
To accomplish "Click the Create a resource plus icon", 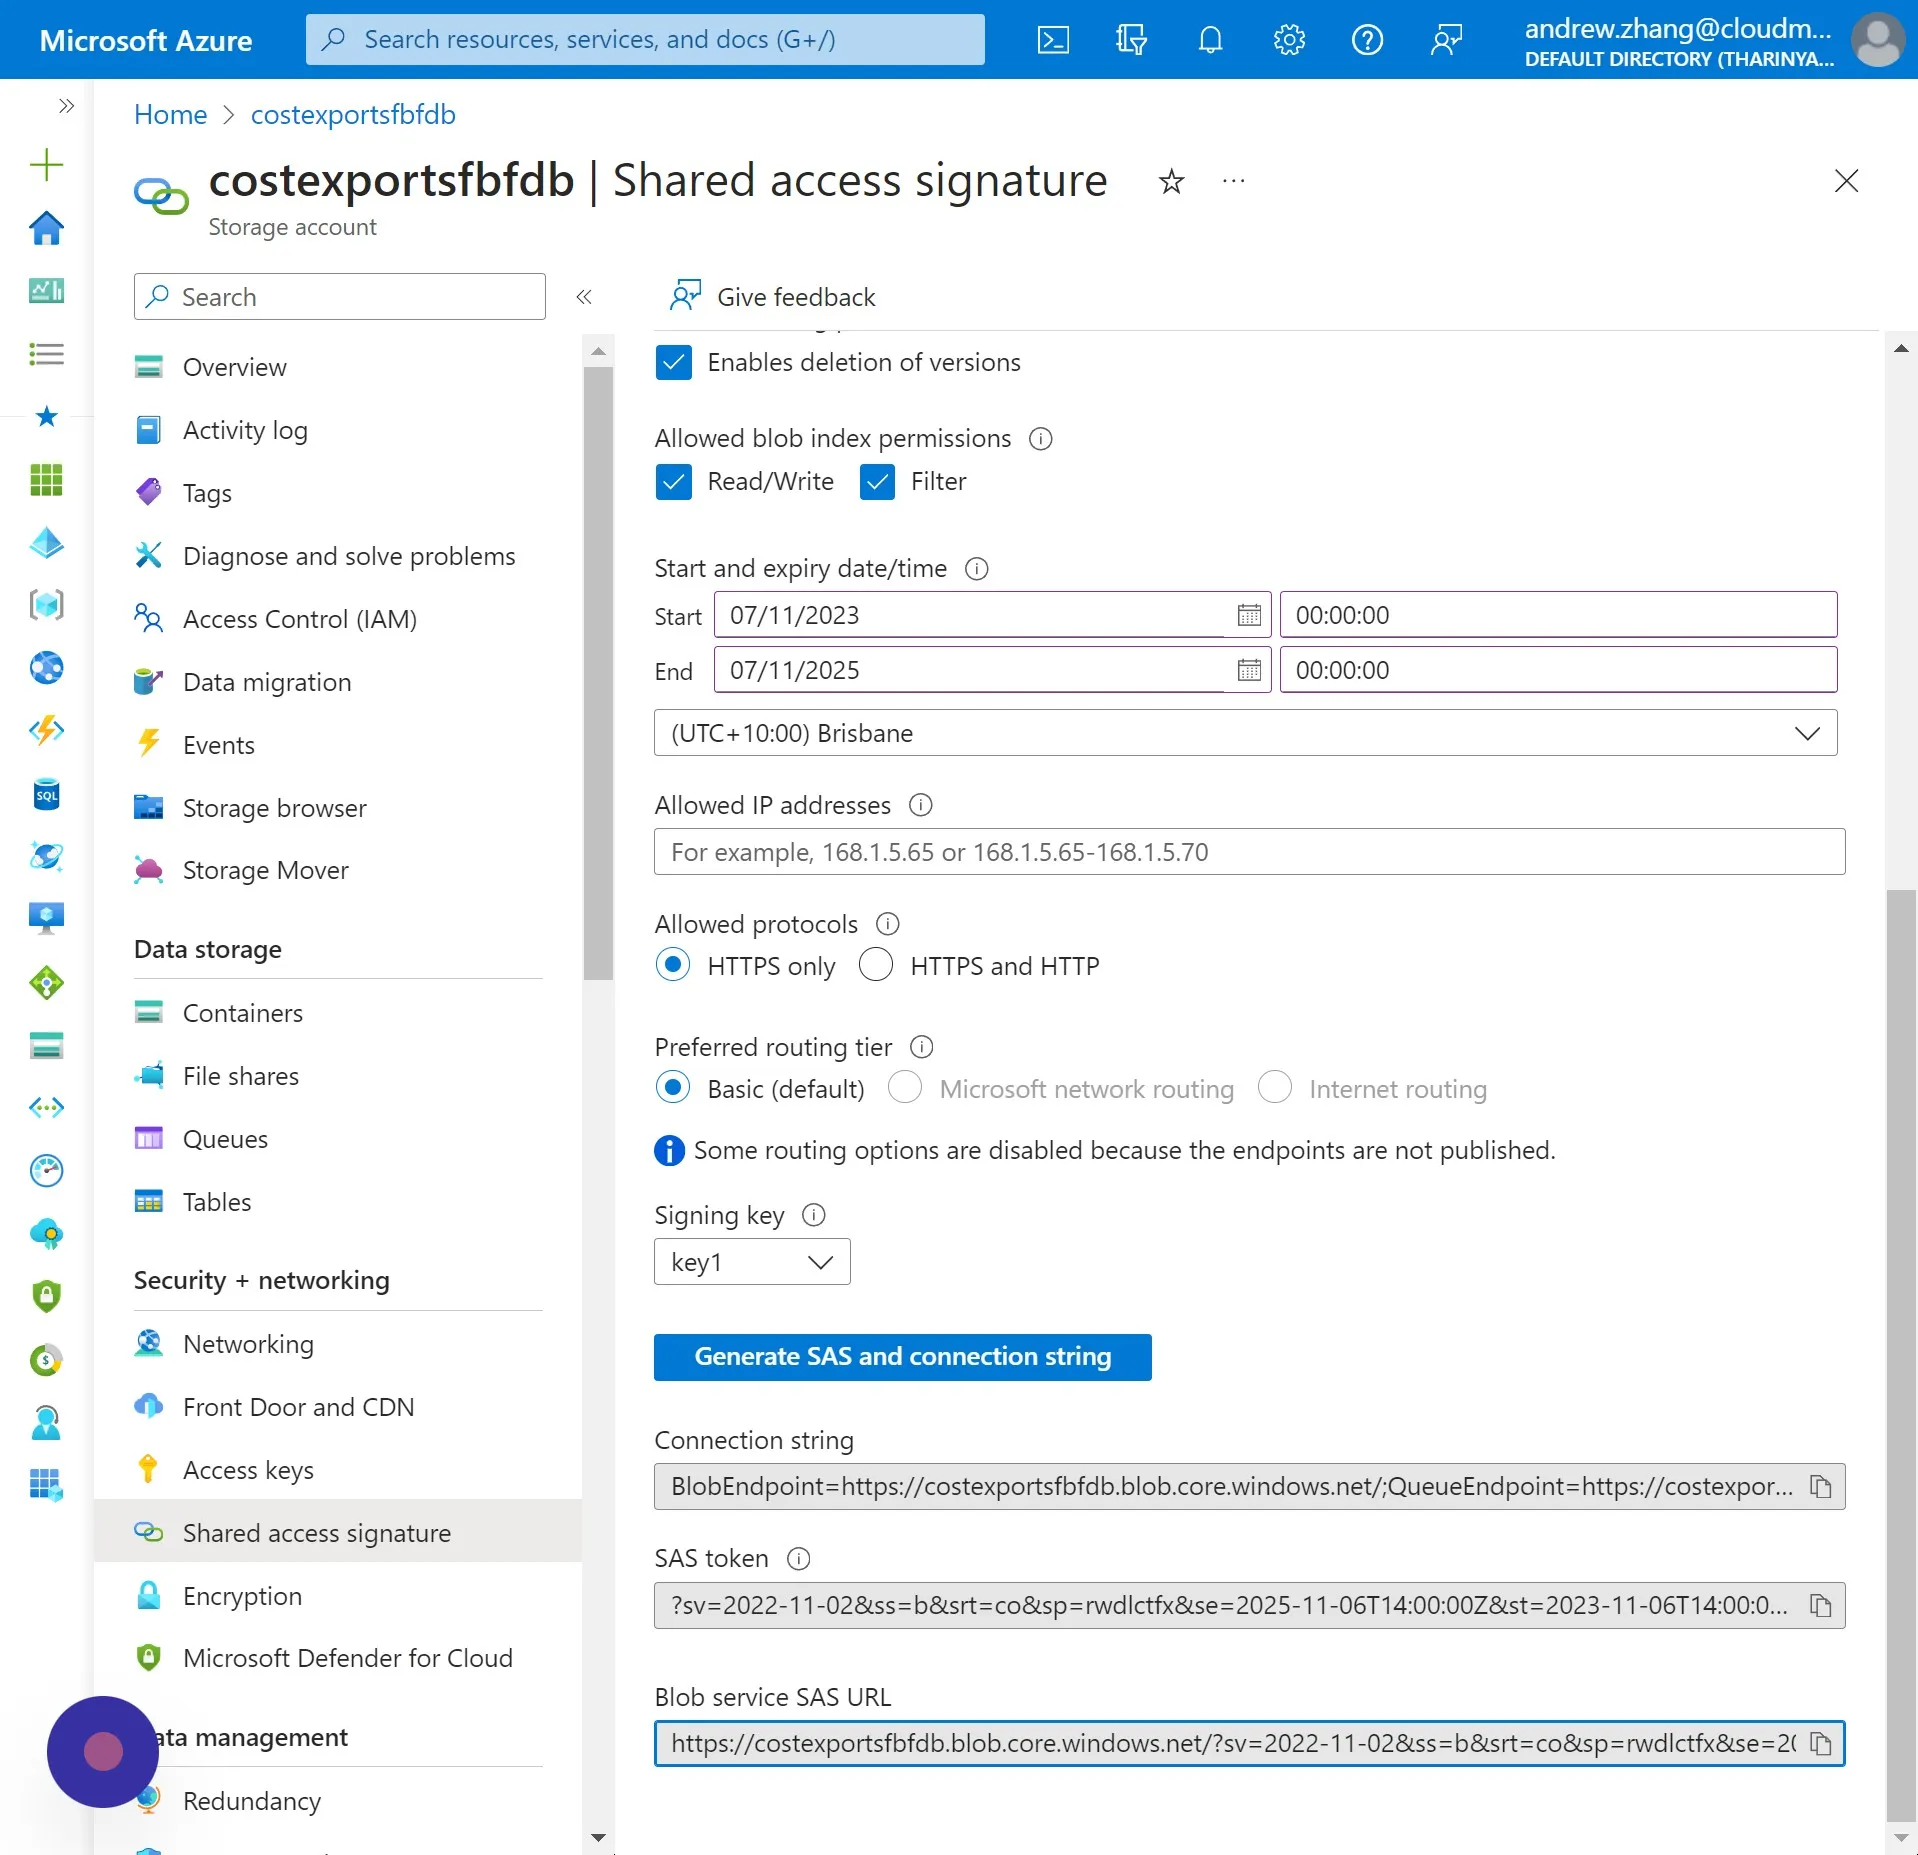I will pyautogui.click(x=46, y=165).
